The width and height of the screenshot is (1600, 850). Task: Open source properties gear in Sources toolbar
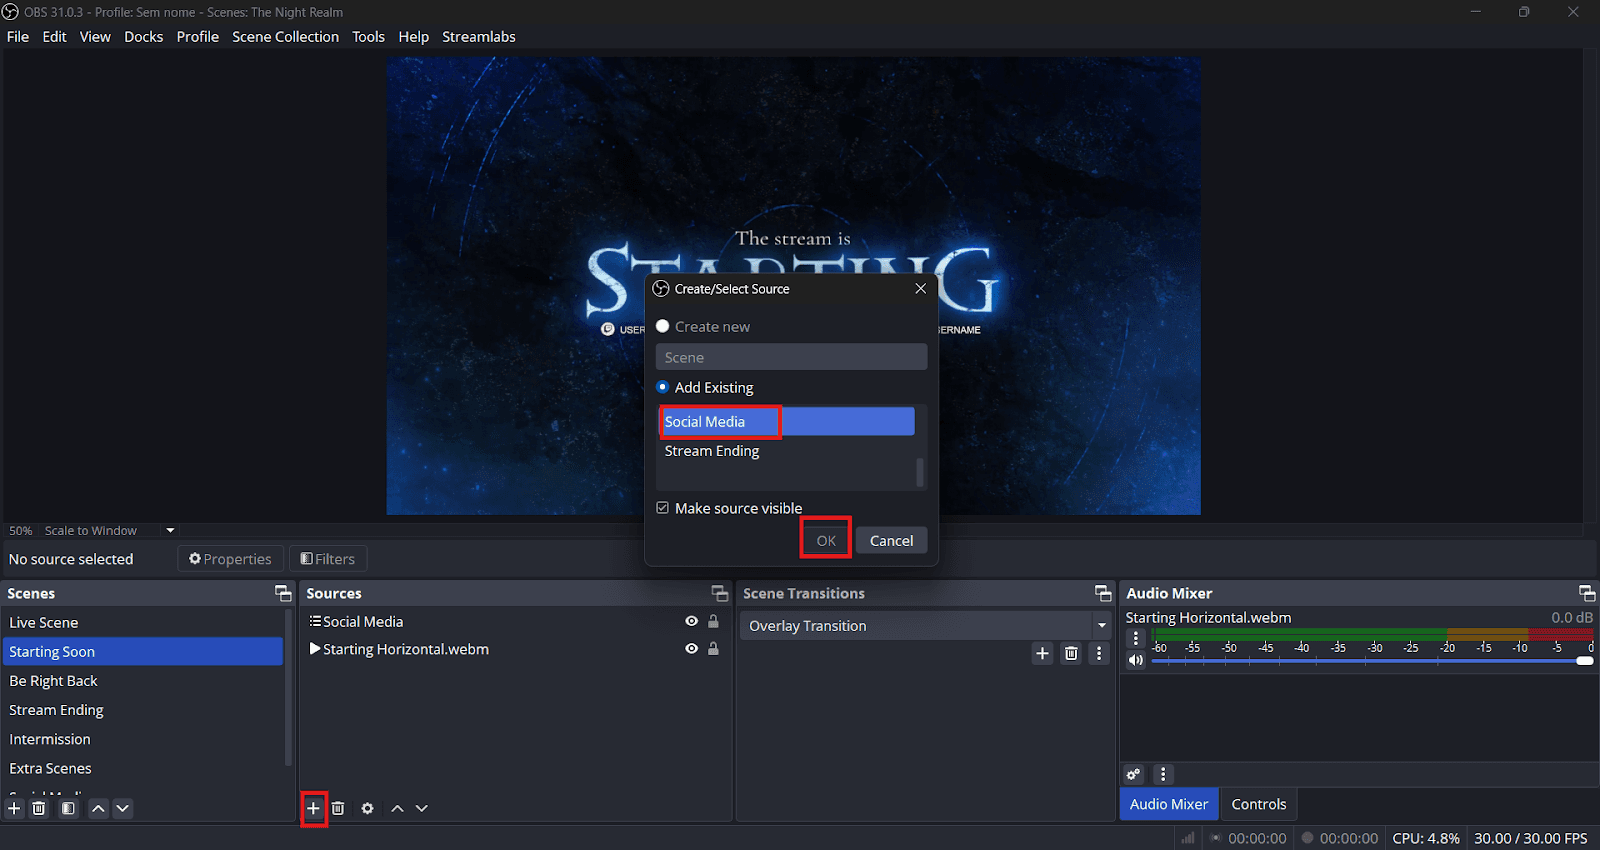pyautogui.click(x=368, y=808)
